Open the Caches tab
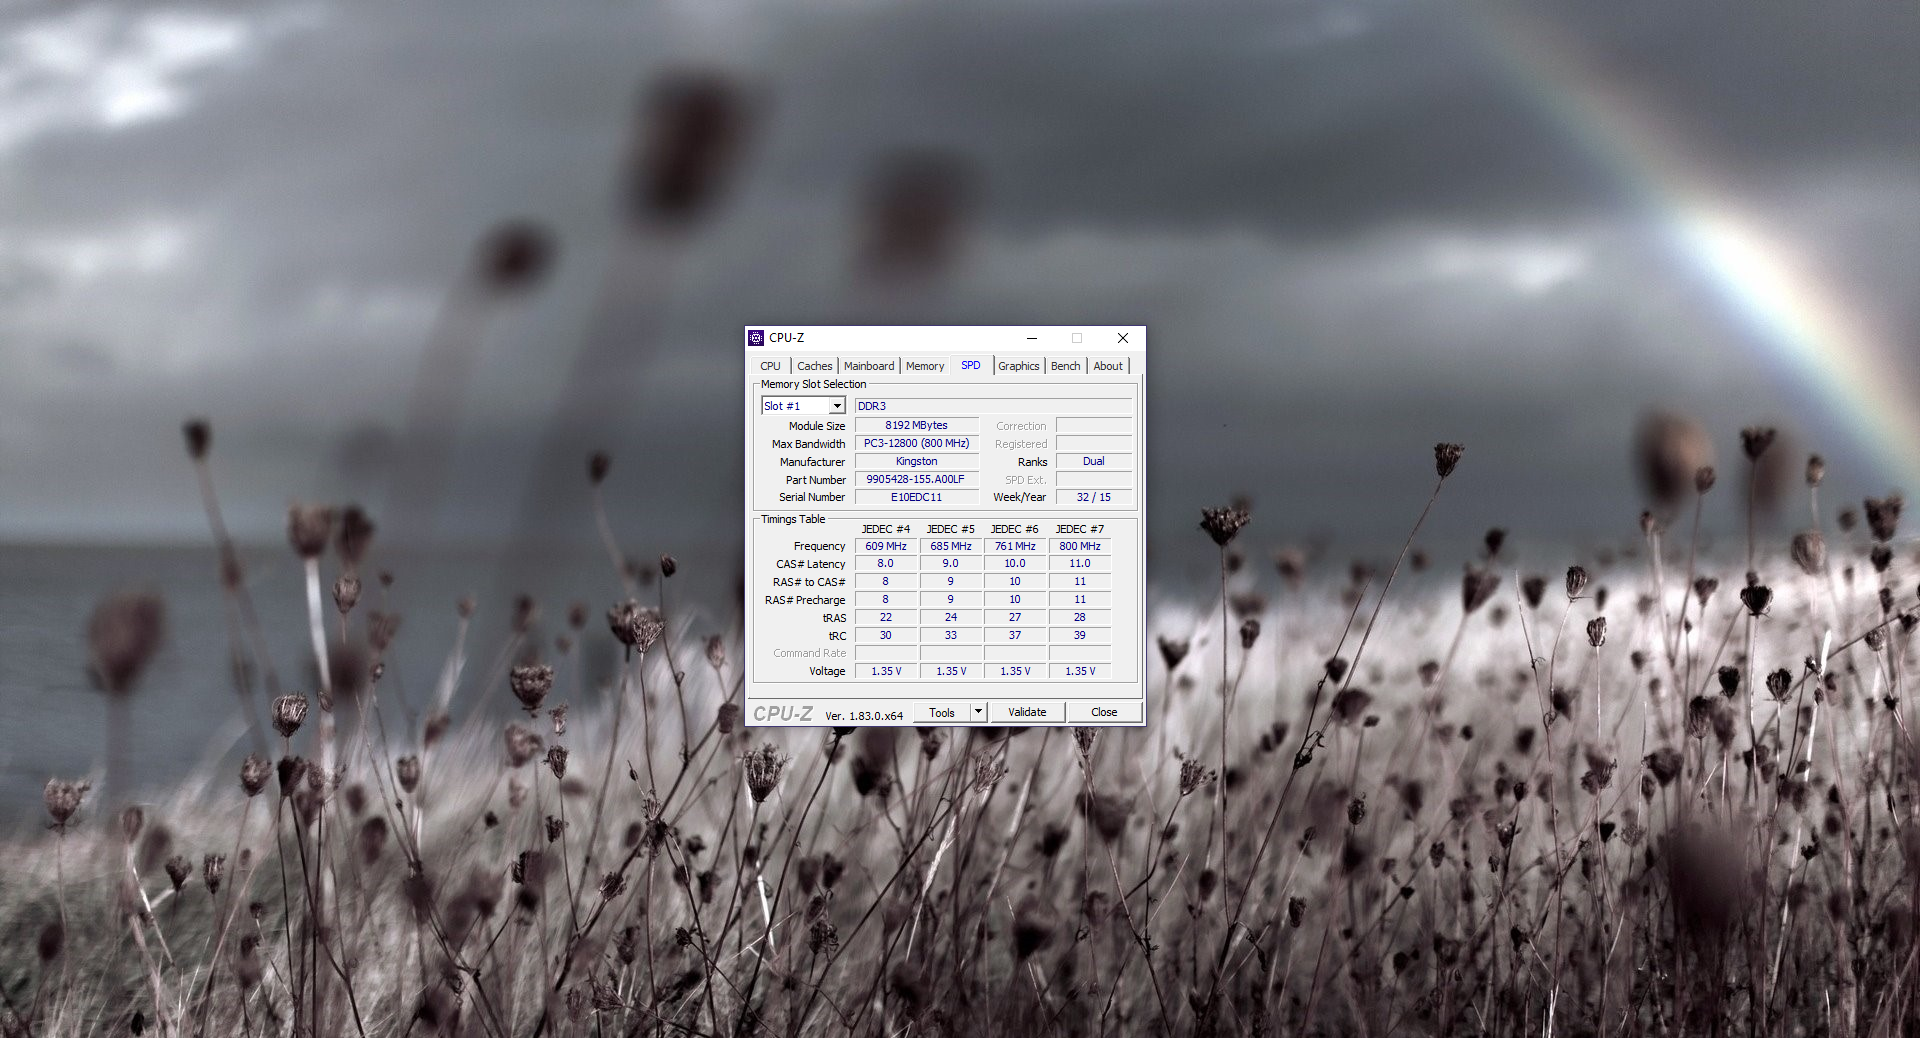 tap(814, 366)
